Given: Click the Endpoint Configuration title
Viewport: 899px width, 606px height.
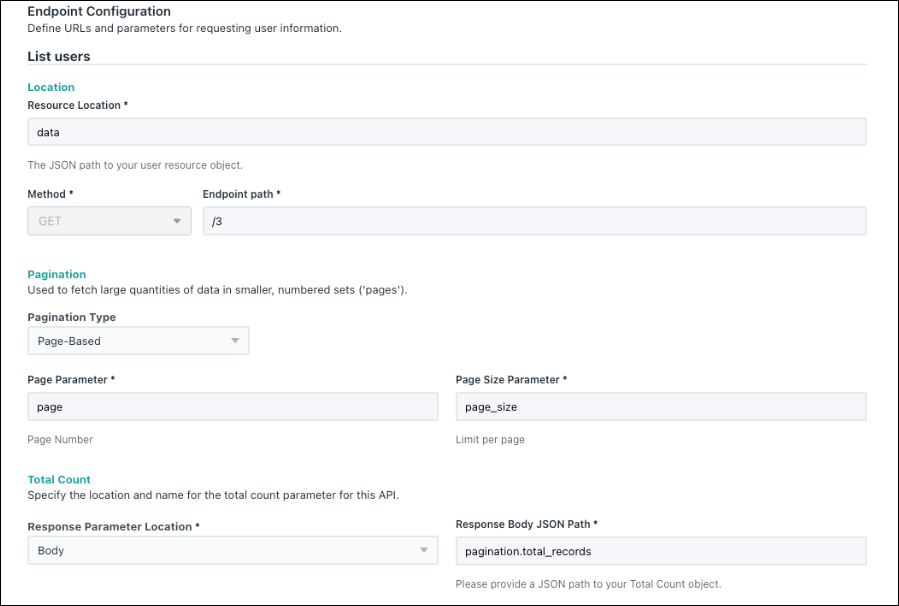Looking at the screenshot, I should click(99, 11).
